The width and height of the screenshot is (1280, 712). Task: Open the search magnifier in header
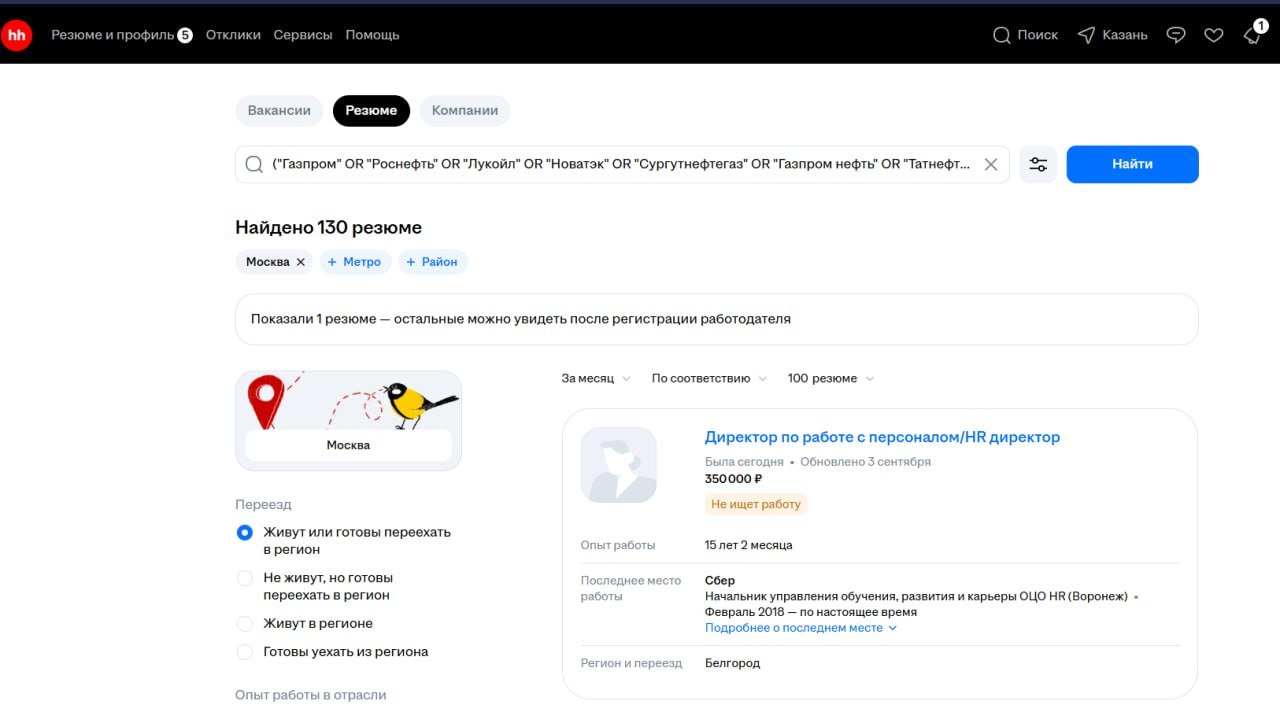pyautogui.click(x=1002, y=35)
